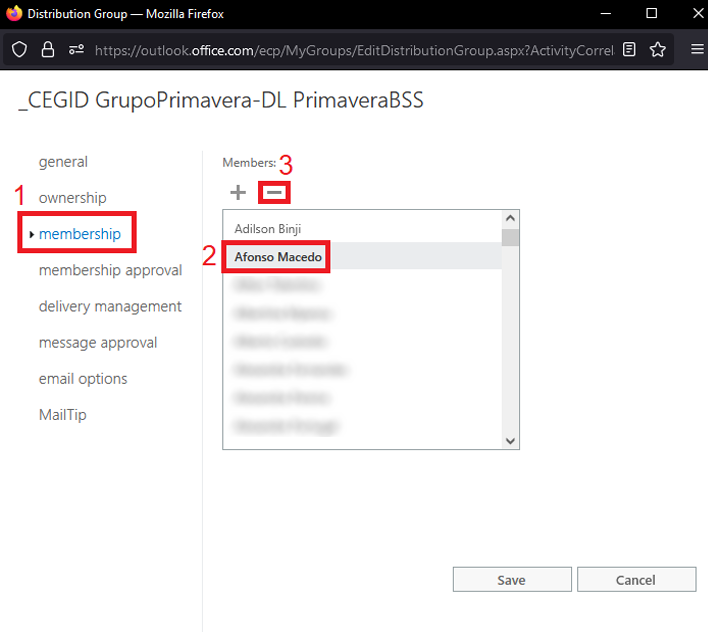Open the MailTip section
This screenshot has width=708, height=632.
pos(63,414)
